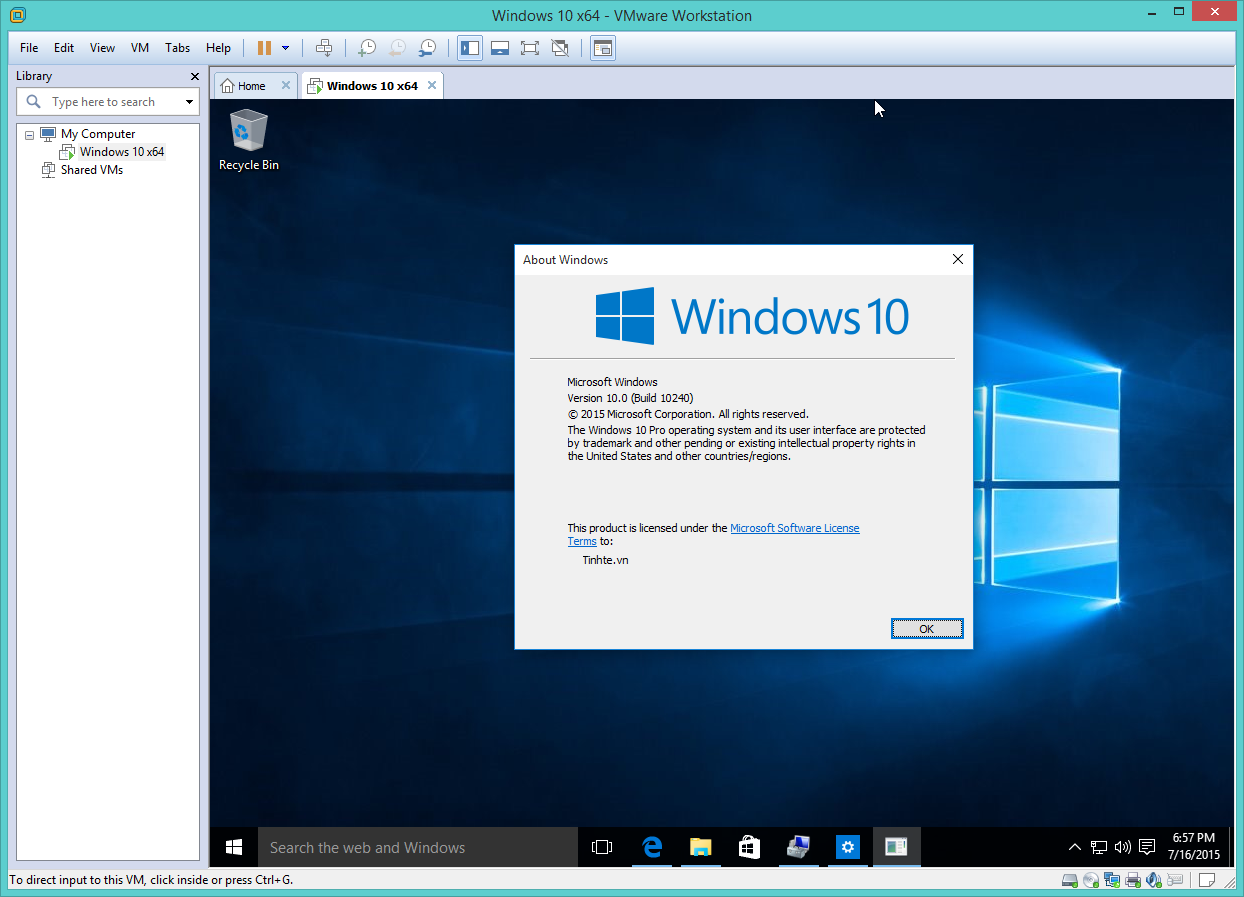The image size is (1244, 897).
Task: Open the VM menu
Action: [x=140, y=48]
